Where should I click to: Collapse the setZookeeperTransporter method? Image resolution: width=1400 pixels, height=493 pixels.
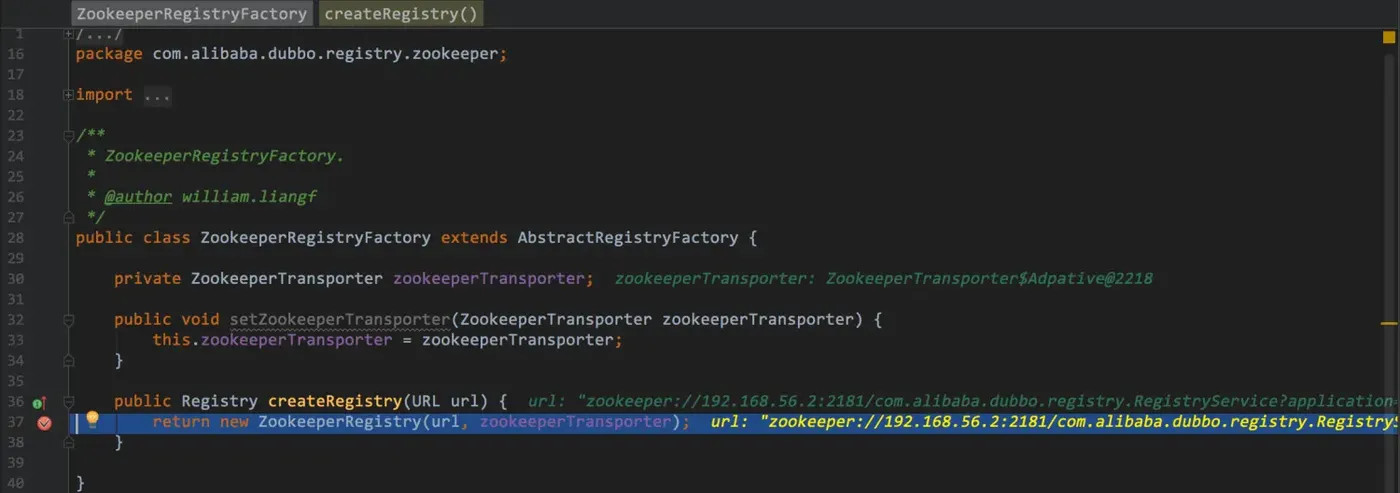pyautogui.click(x=68, y=320)
